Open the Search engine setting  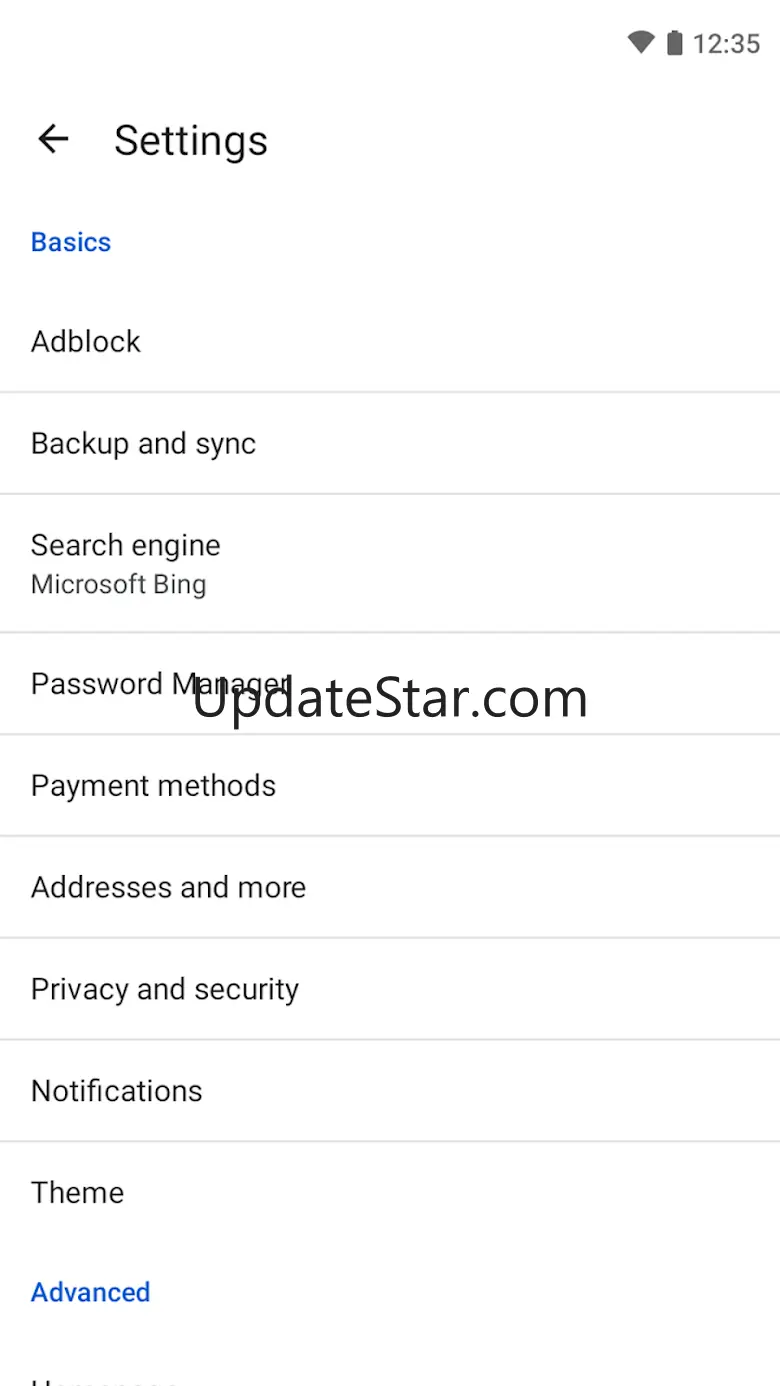coord(390,563)
